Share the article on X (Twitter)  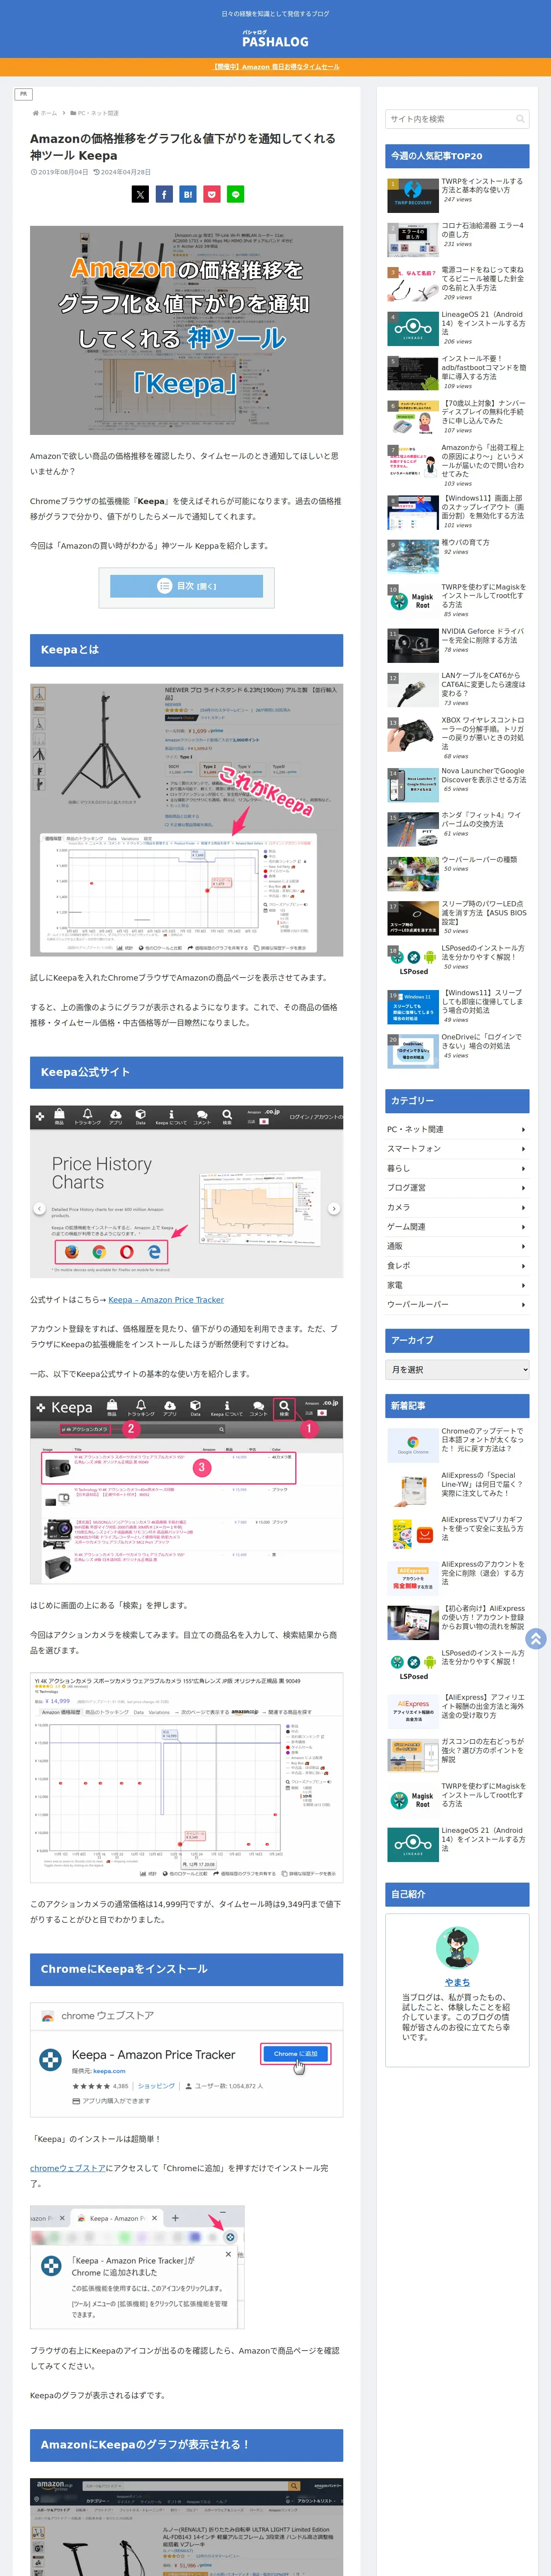(x=140, y=195)
